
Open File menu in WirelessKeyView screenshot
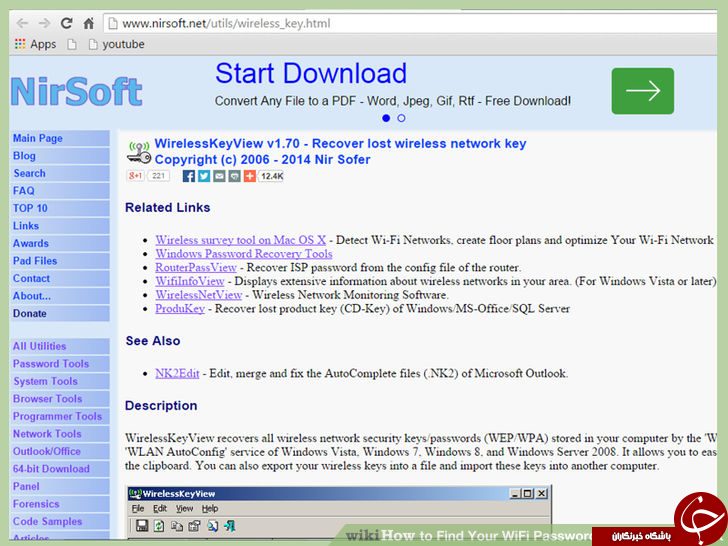coord(138,509)
